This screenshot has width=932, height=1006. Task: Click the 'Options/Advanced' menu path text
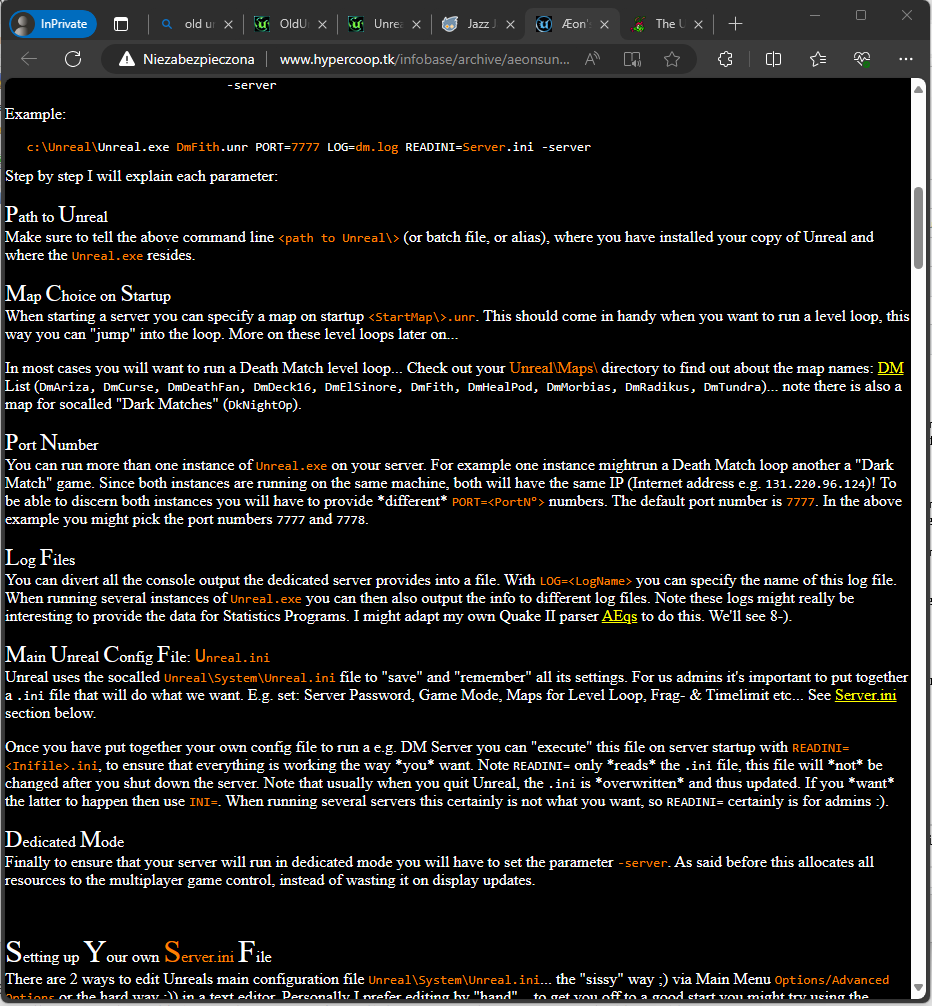(x=832, y=980)
